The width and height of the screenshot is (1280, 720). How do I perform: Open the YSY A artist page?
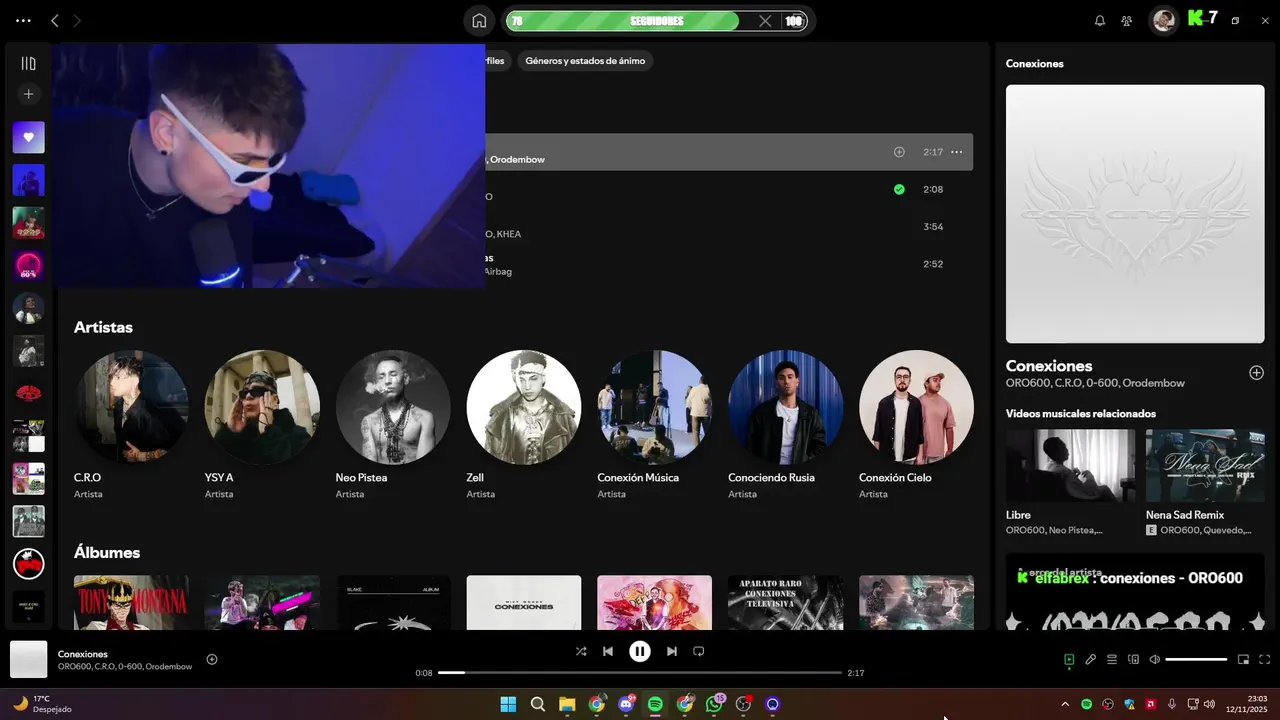[x=262, y=407]
